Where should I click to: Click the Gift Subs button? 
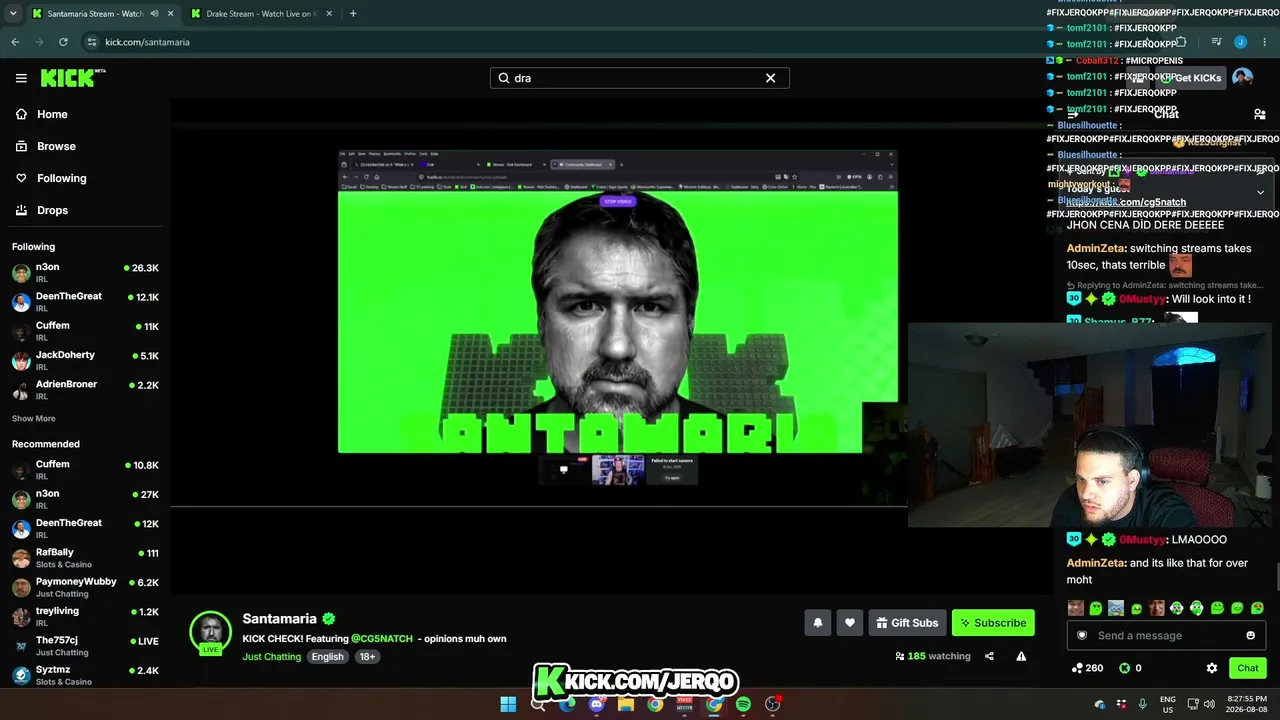click(907, 623)
